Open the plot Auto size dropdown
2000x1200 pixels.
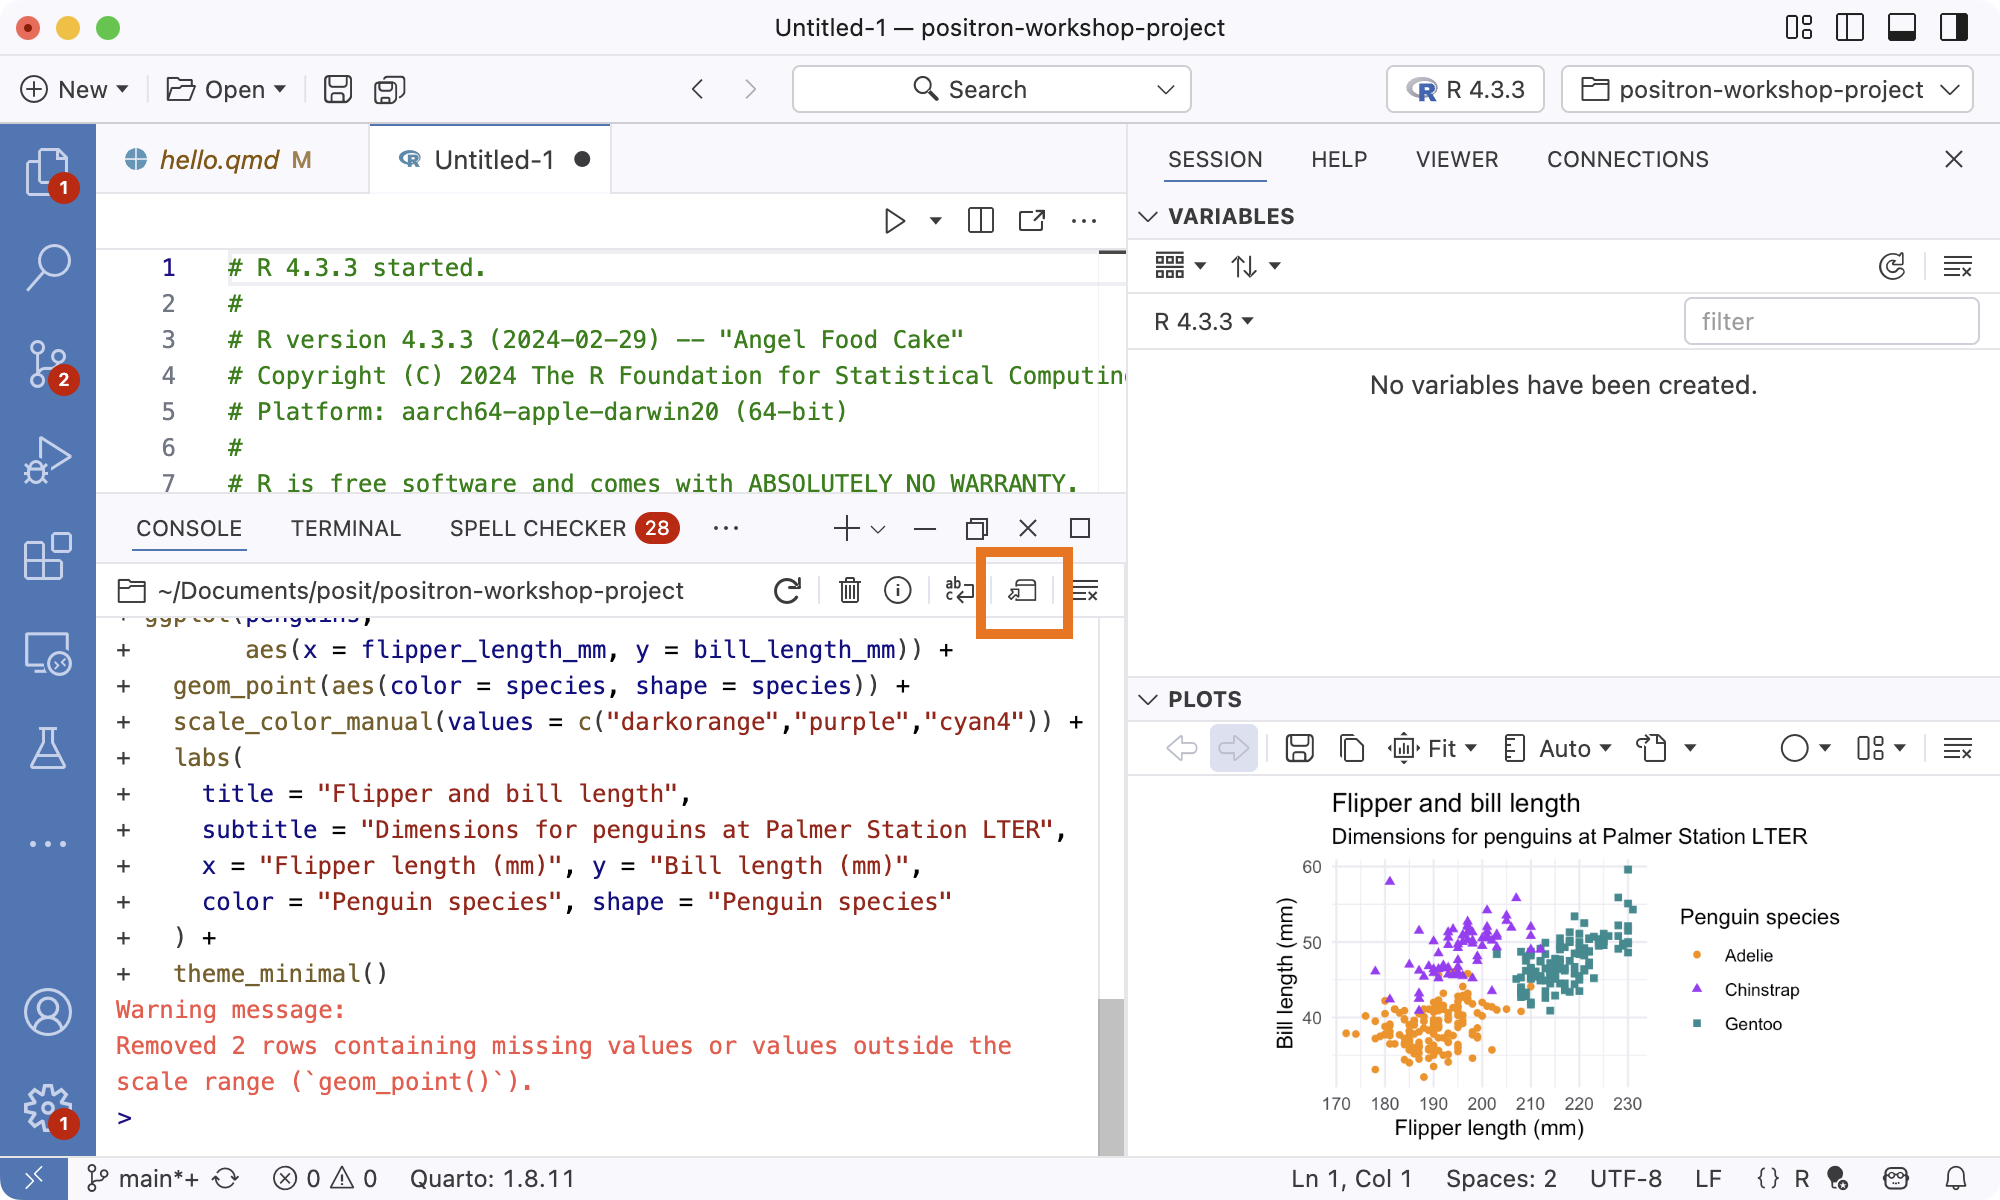click(x=1558, y=748)
